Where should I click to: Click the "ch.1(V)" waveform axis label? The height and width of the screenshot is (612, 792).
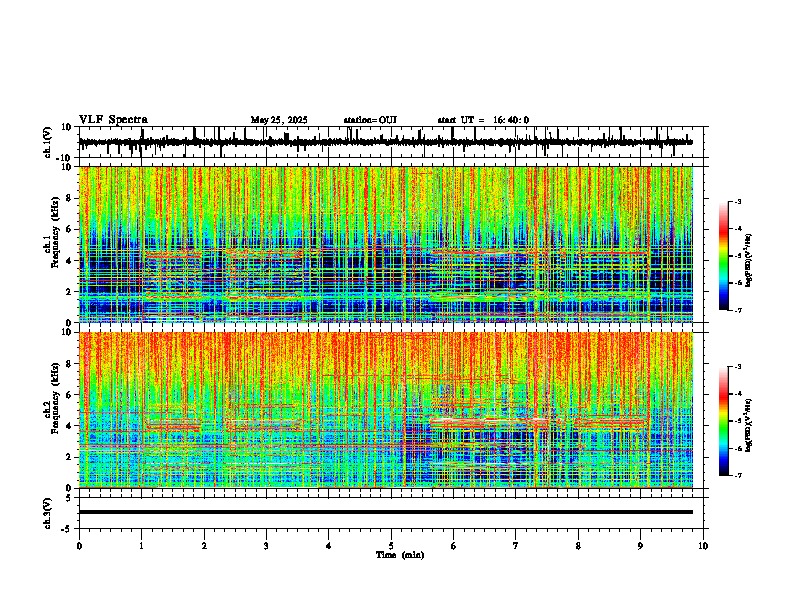pos(48,142)
